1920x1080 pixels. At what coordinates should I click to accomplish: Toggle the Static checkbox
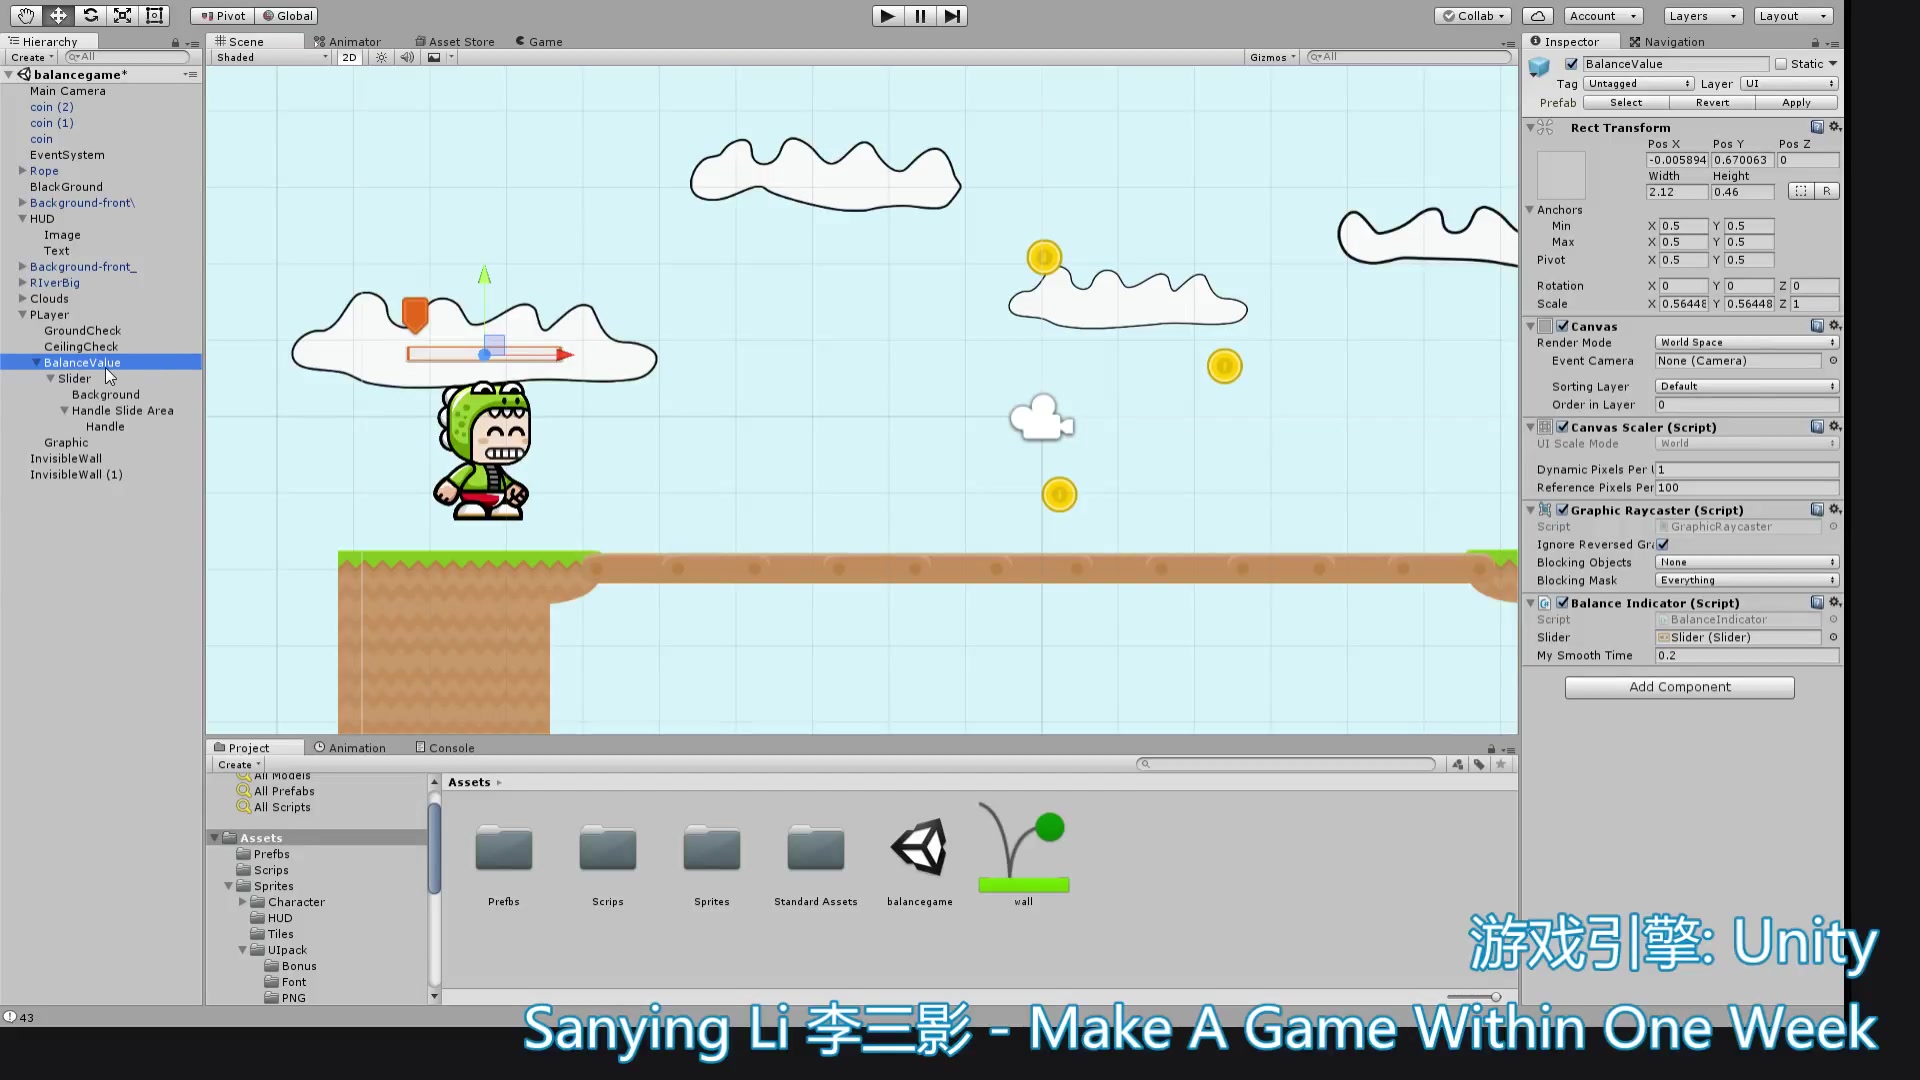(x=1781, y=64)
